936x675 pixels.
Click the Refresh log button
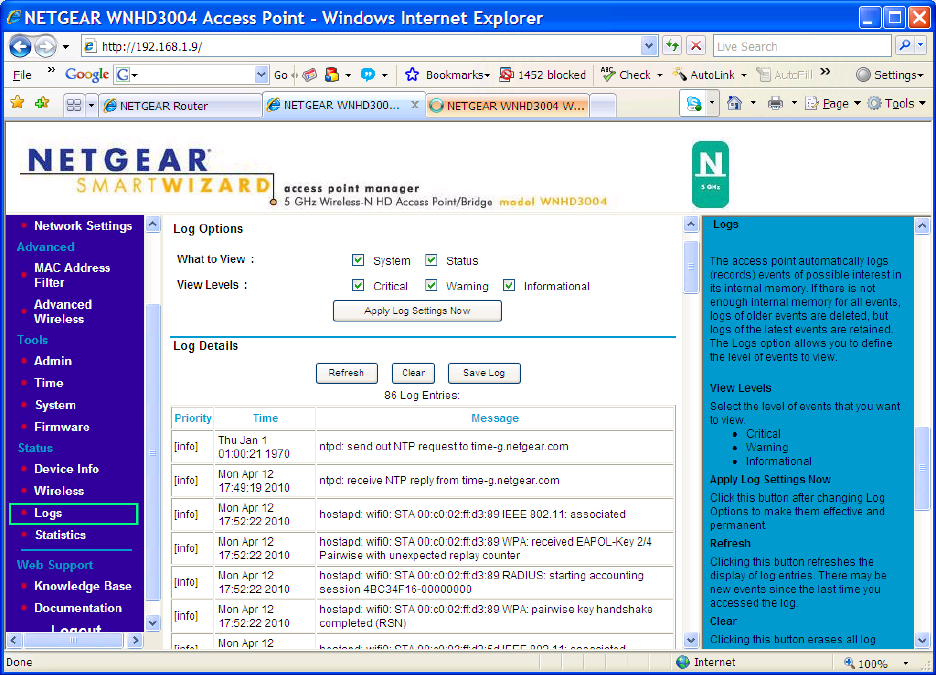[346, 373]
